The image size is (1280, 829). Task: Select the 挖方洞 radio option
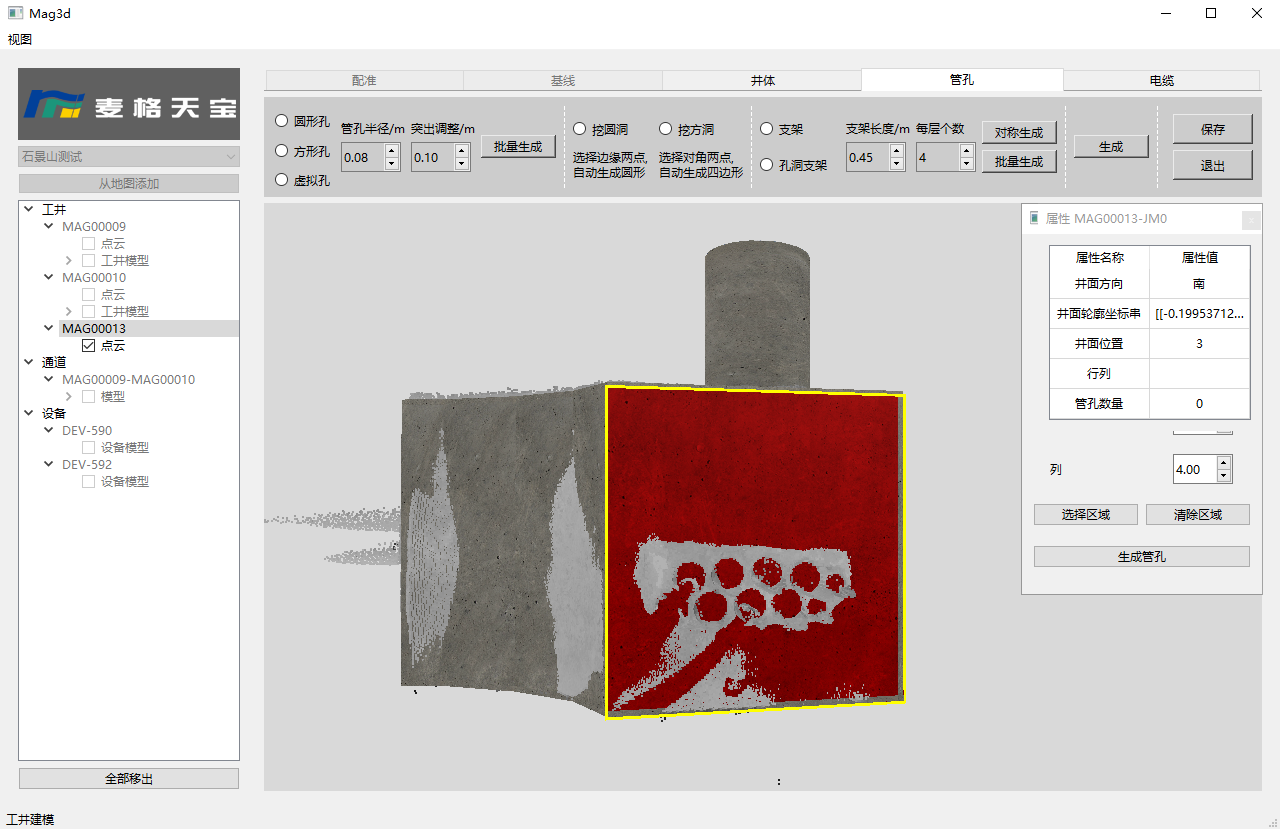coord(666,129)
